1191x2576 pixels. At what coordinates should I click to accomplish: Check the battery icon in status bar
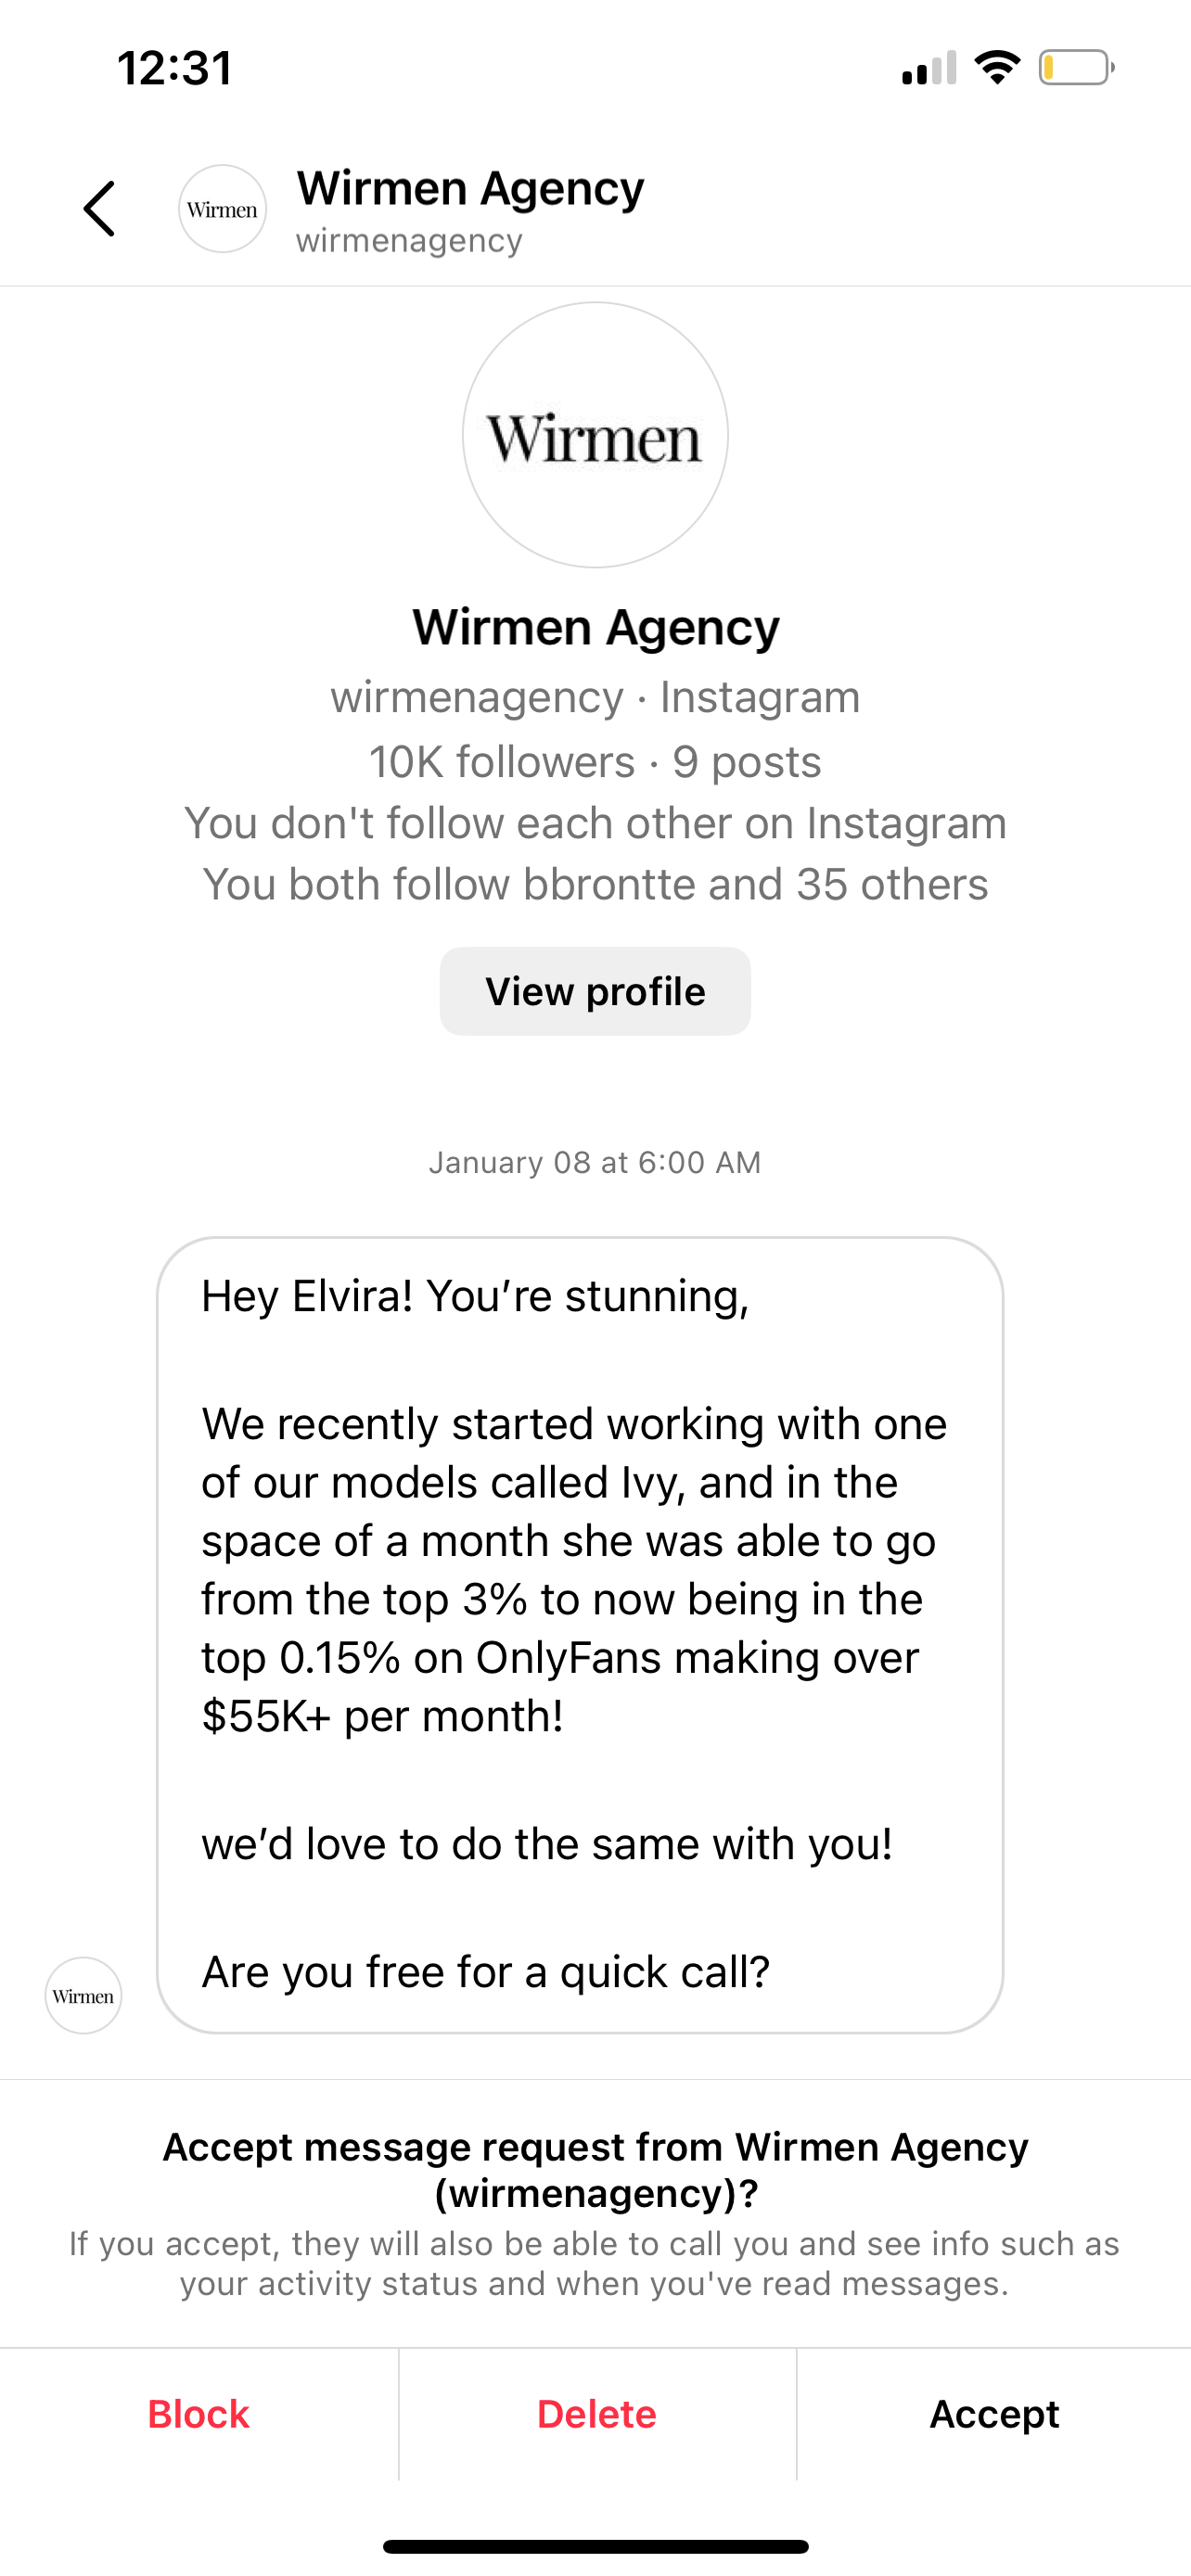[1076, 68]
